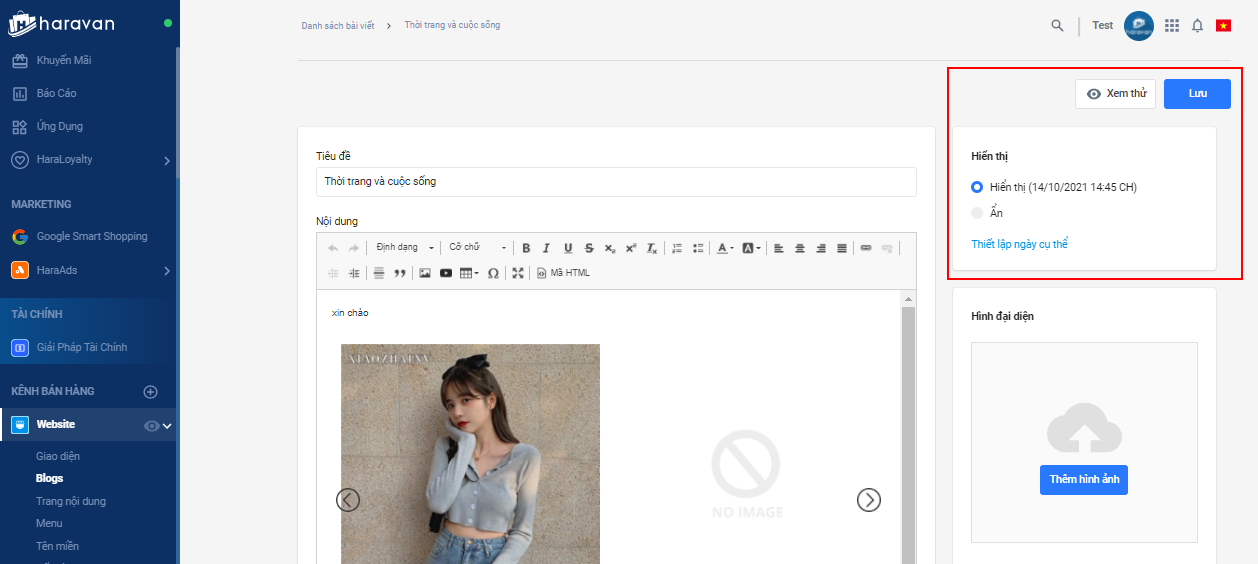This screenshot has height=564, width=1258.
Task: Decrease indent in editor
Action: [x=333, y=273]
